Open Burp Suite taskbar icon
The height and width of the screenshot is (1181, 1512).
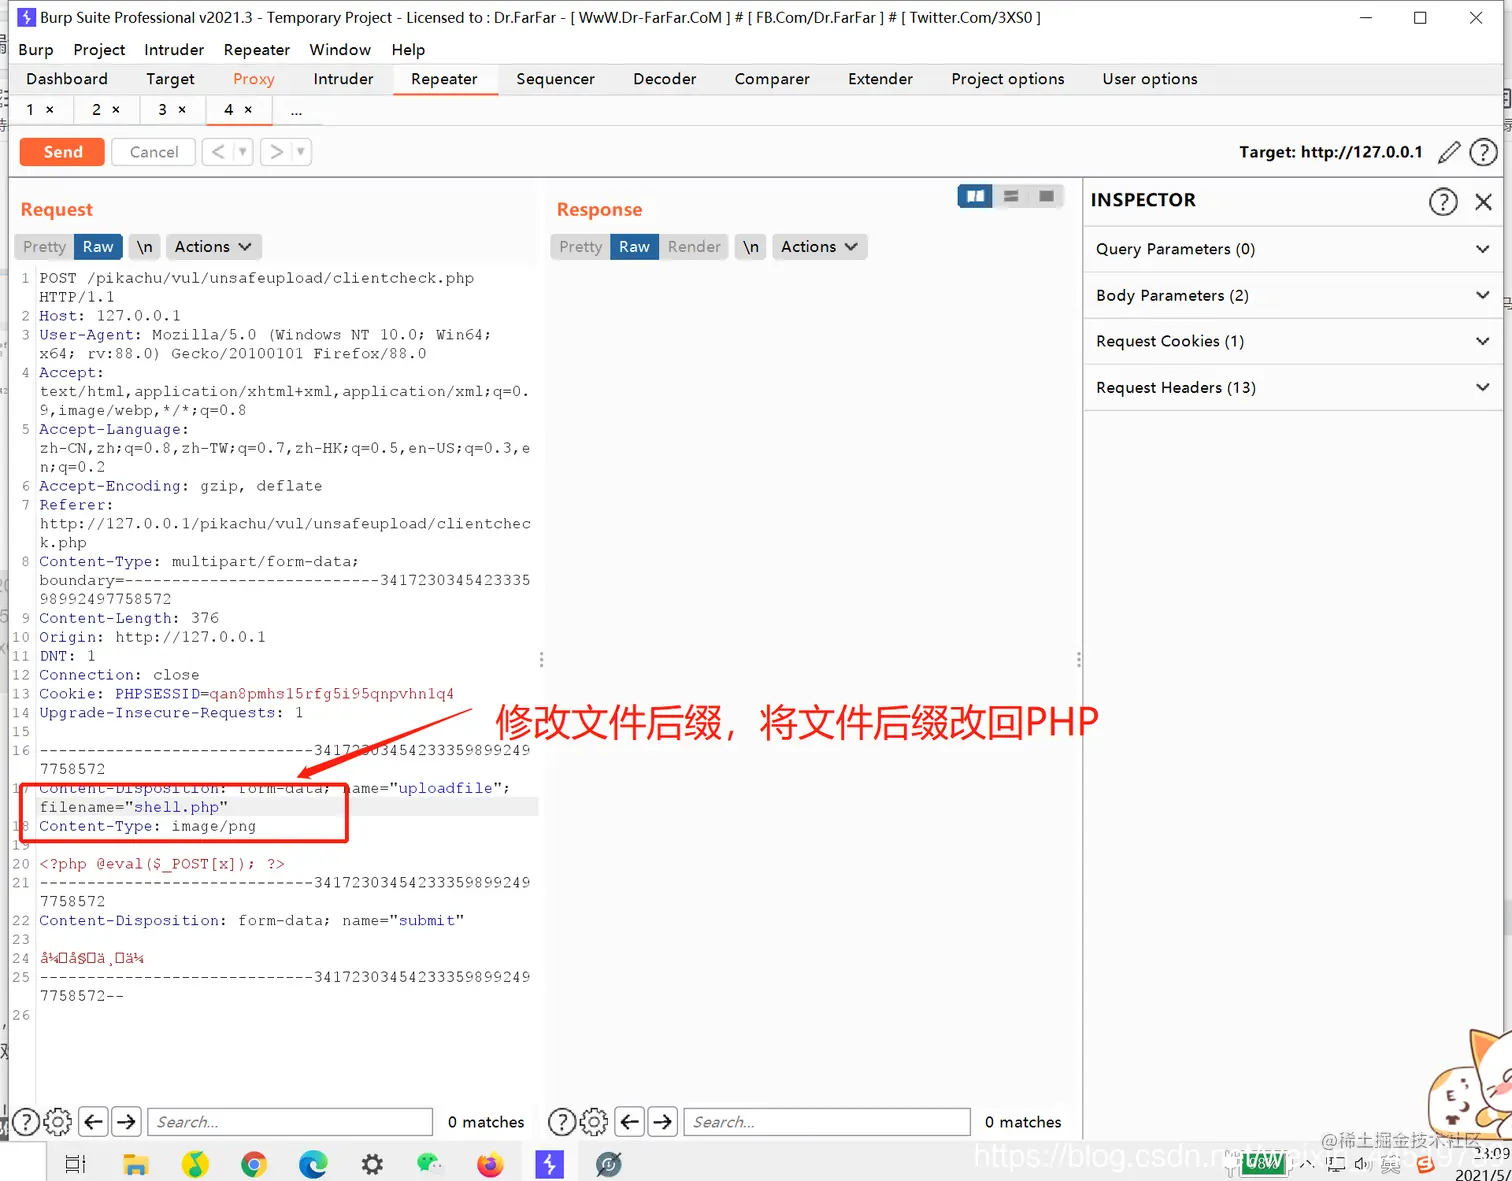[x=549, y=1164]
